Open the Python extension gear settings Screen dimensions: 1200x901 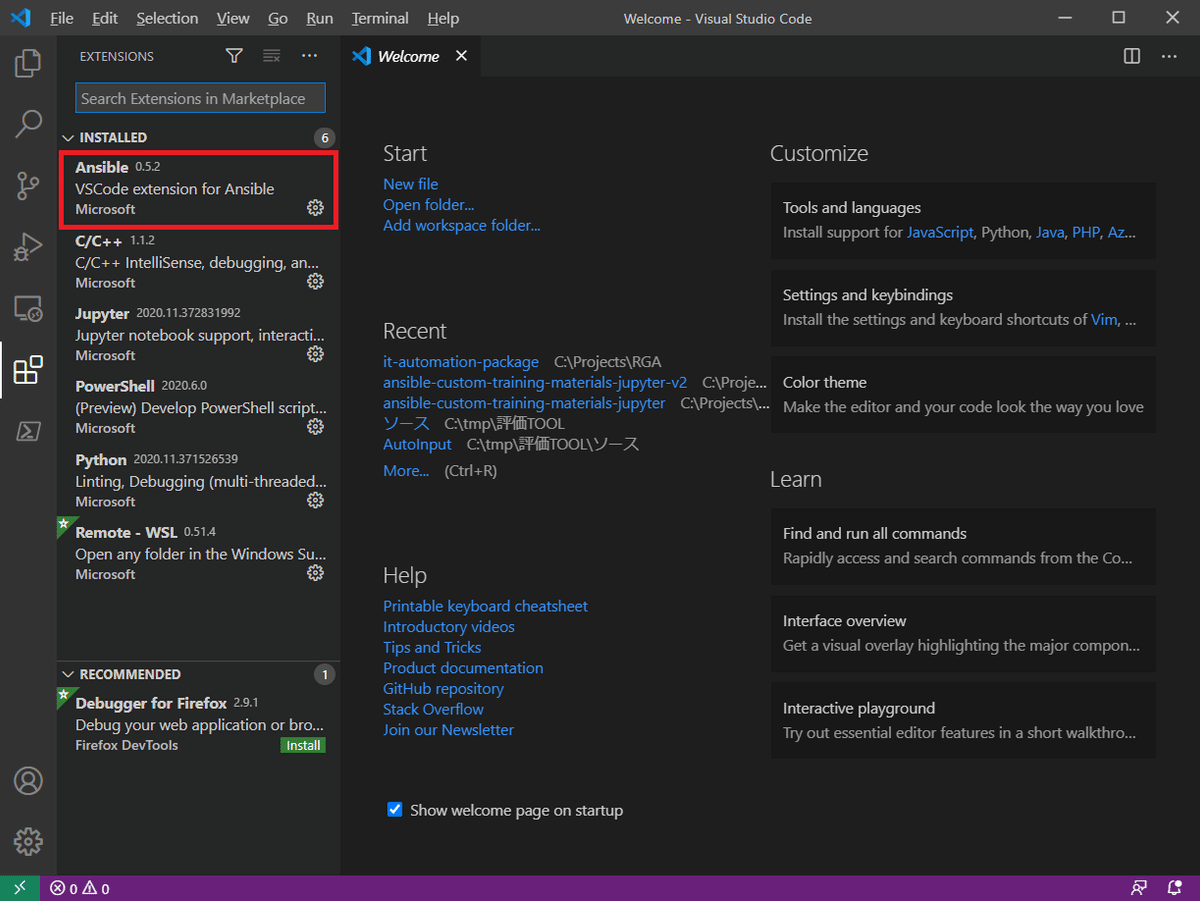point(315,500)
